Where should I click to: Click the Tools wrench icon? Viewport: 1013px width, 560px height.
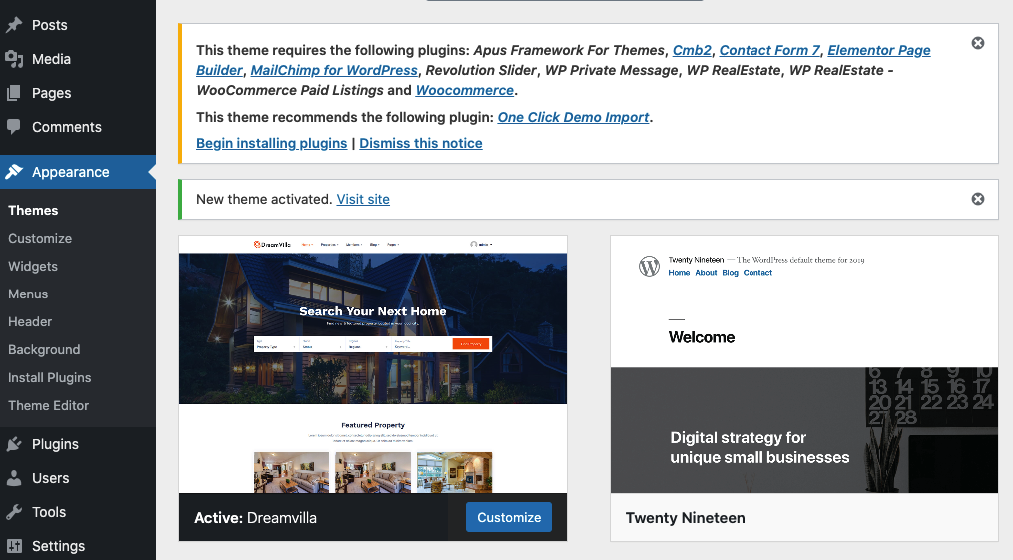pos(14,512)
